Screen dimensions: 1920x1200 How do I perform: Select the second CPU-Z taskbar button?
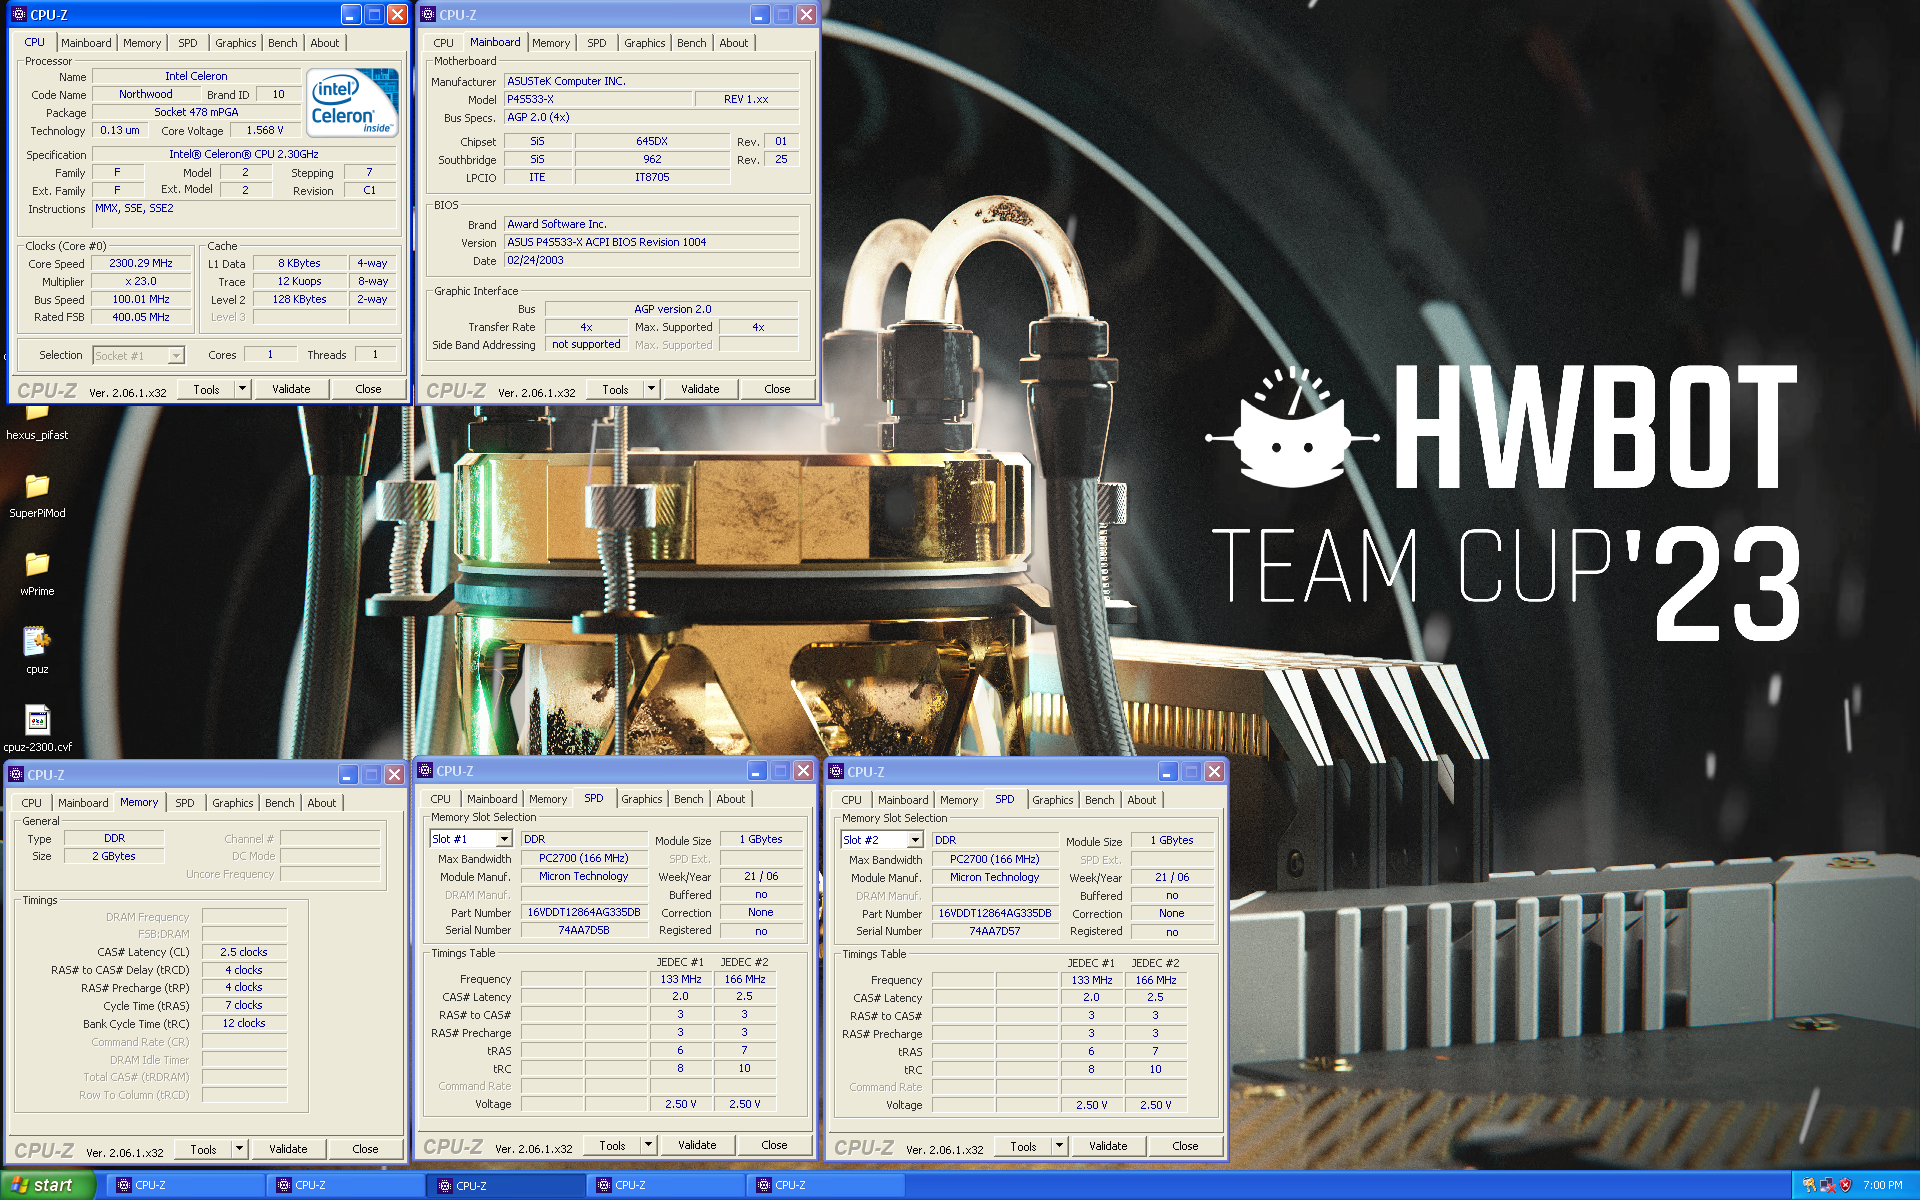[x=346, y=1185]
